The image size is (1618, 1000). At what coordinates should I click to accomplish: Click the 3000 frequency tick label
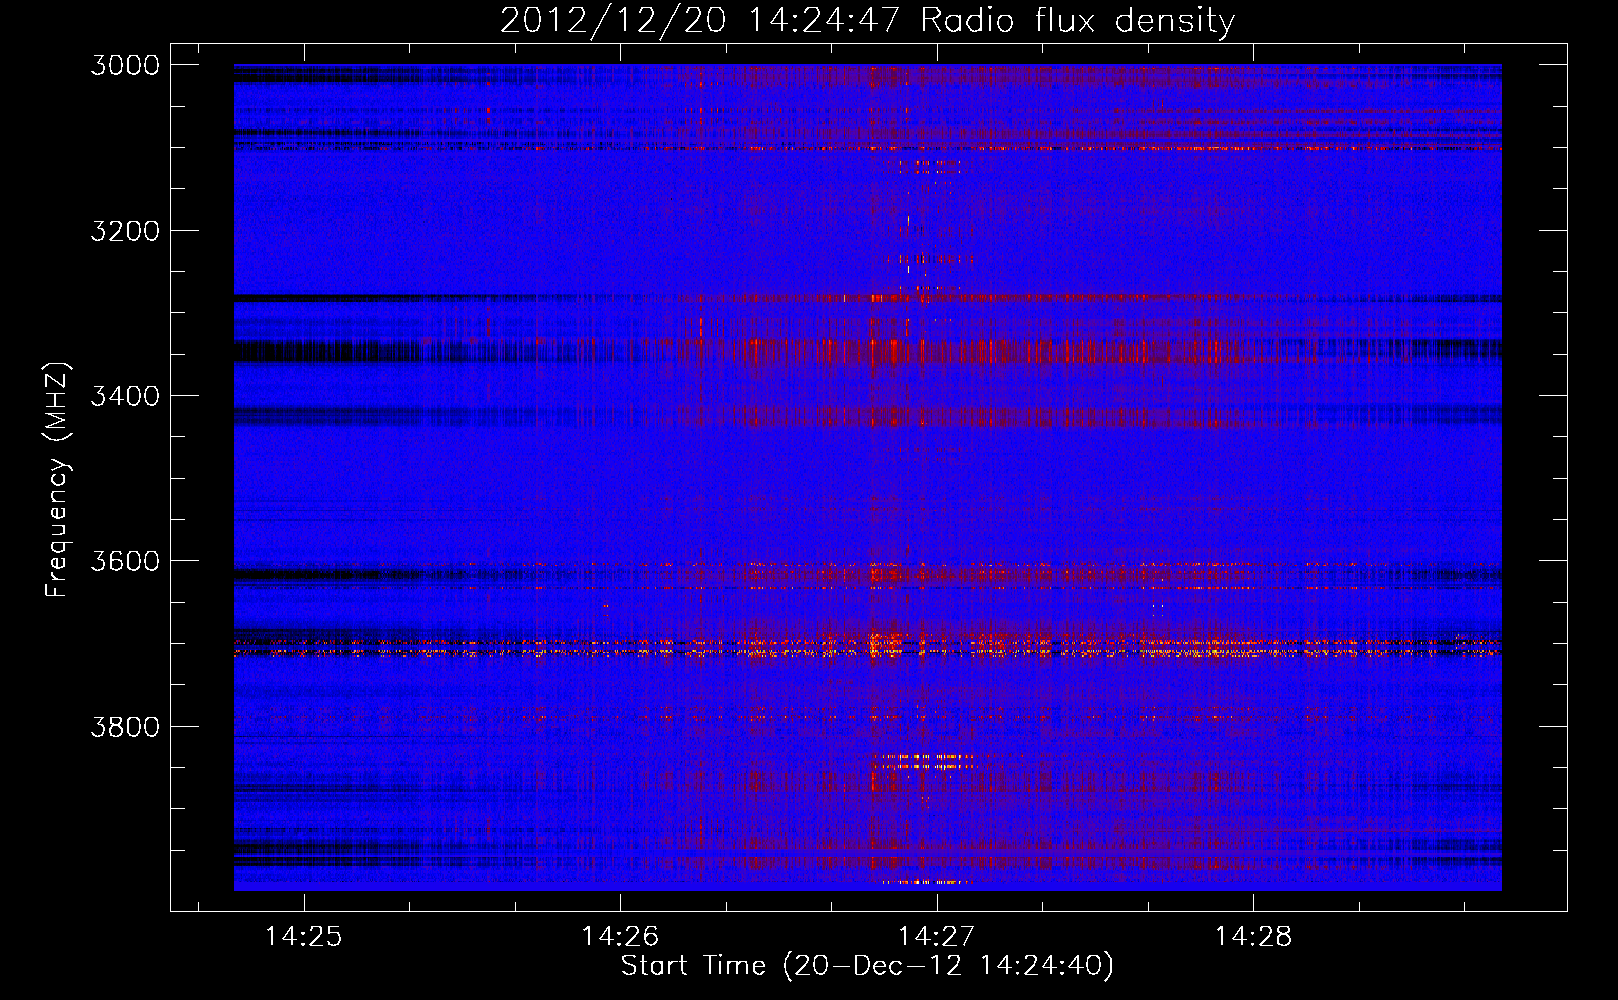(125, 65)
